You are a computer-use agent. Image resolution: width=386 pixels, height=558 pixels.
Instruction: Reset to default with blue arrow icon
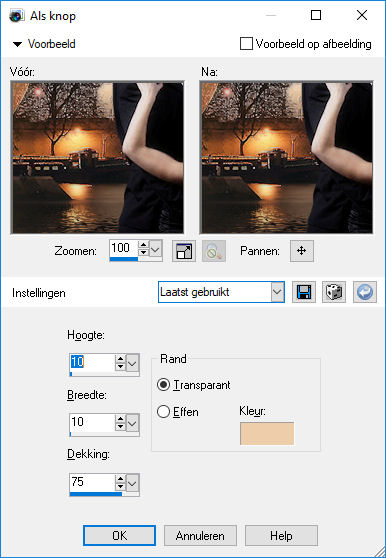tap(365, 293)
